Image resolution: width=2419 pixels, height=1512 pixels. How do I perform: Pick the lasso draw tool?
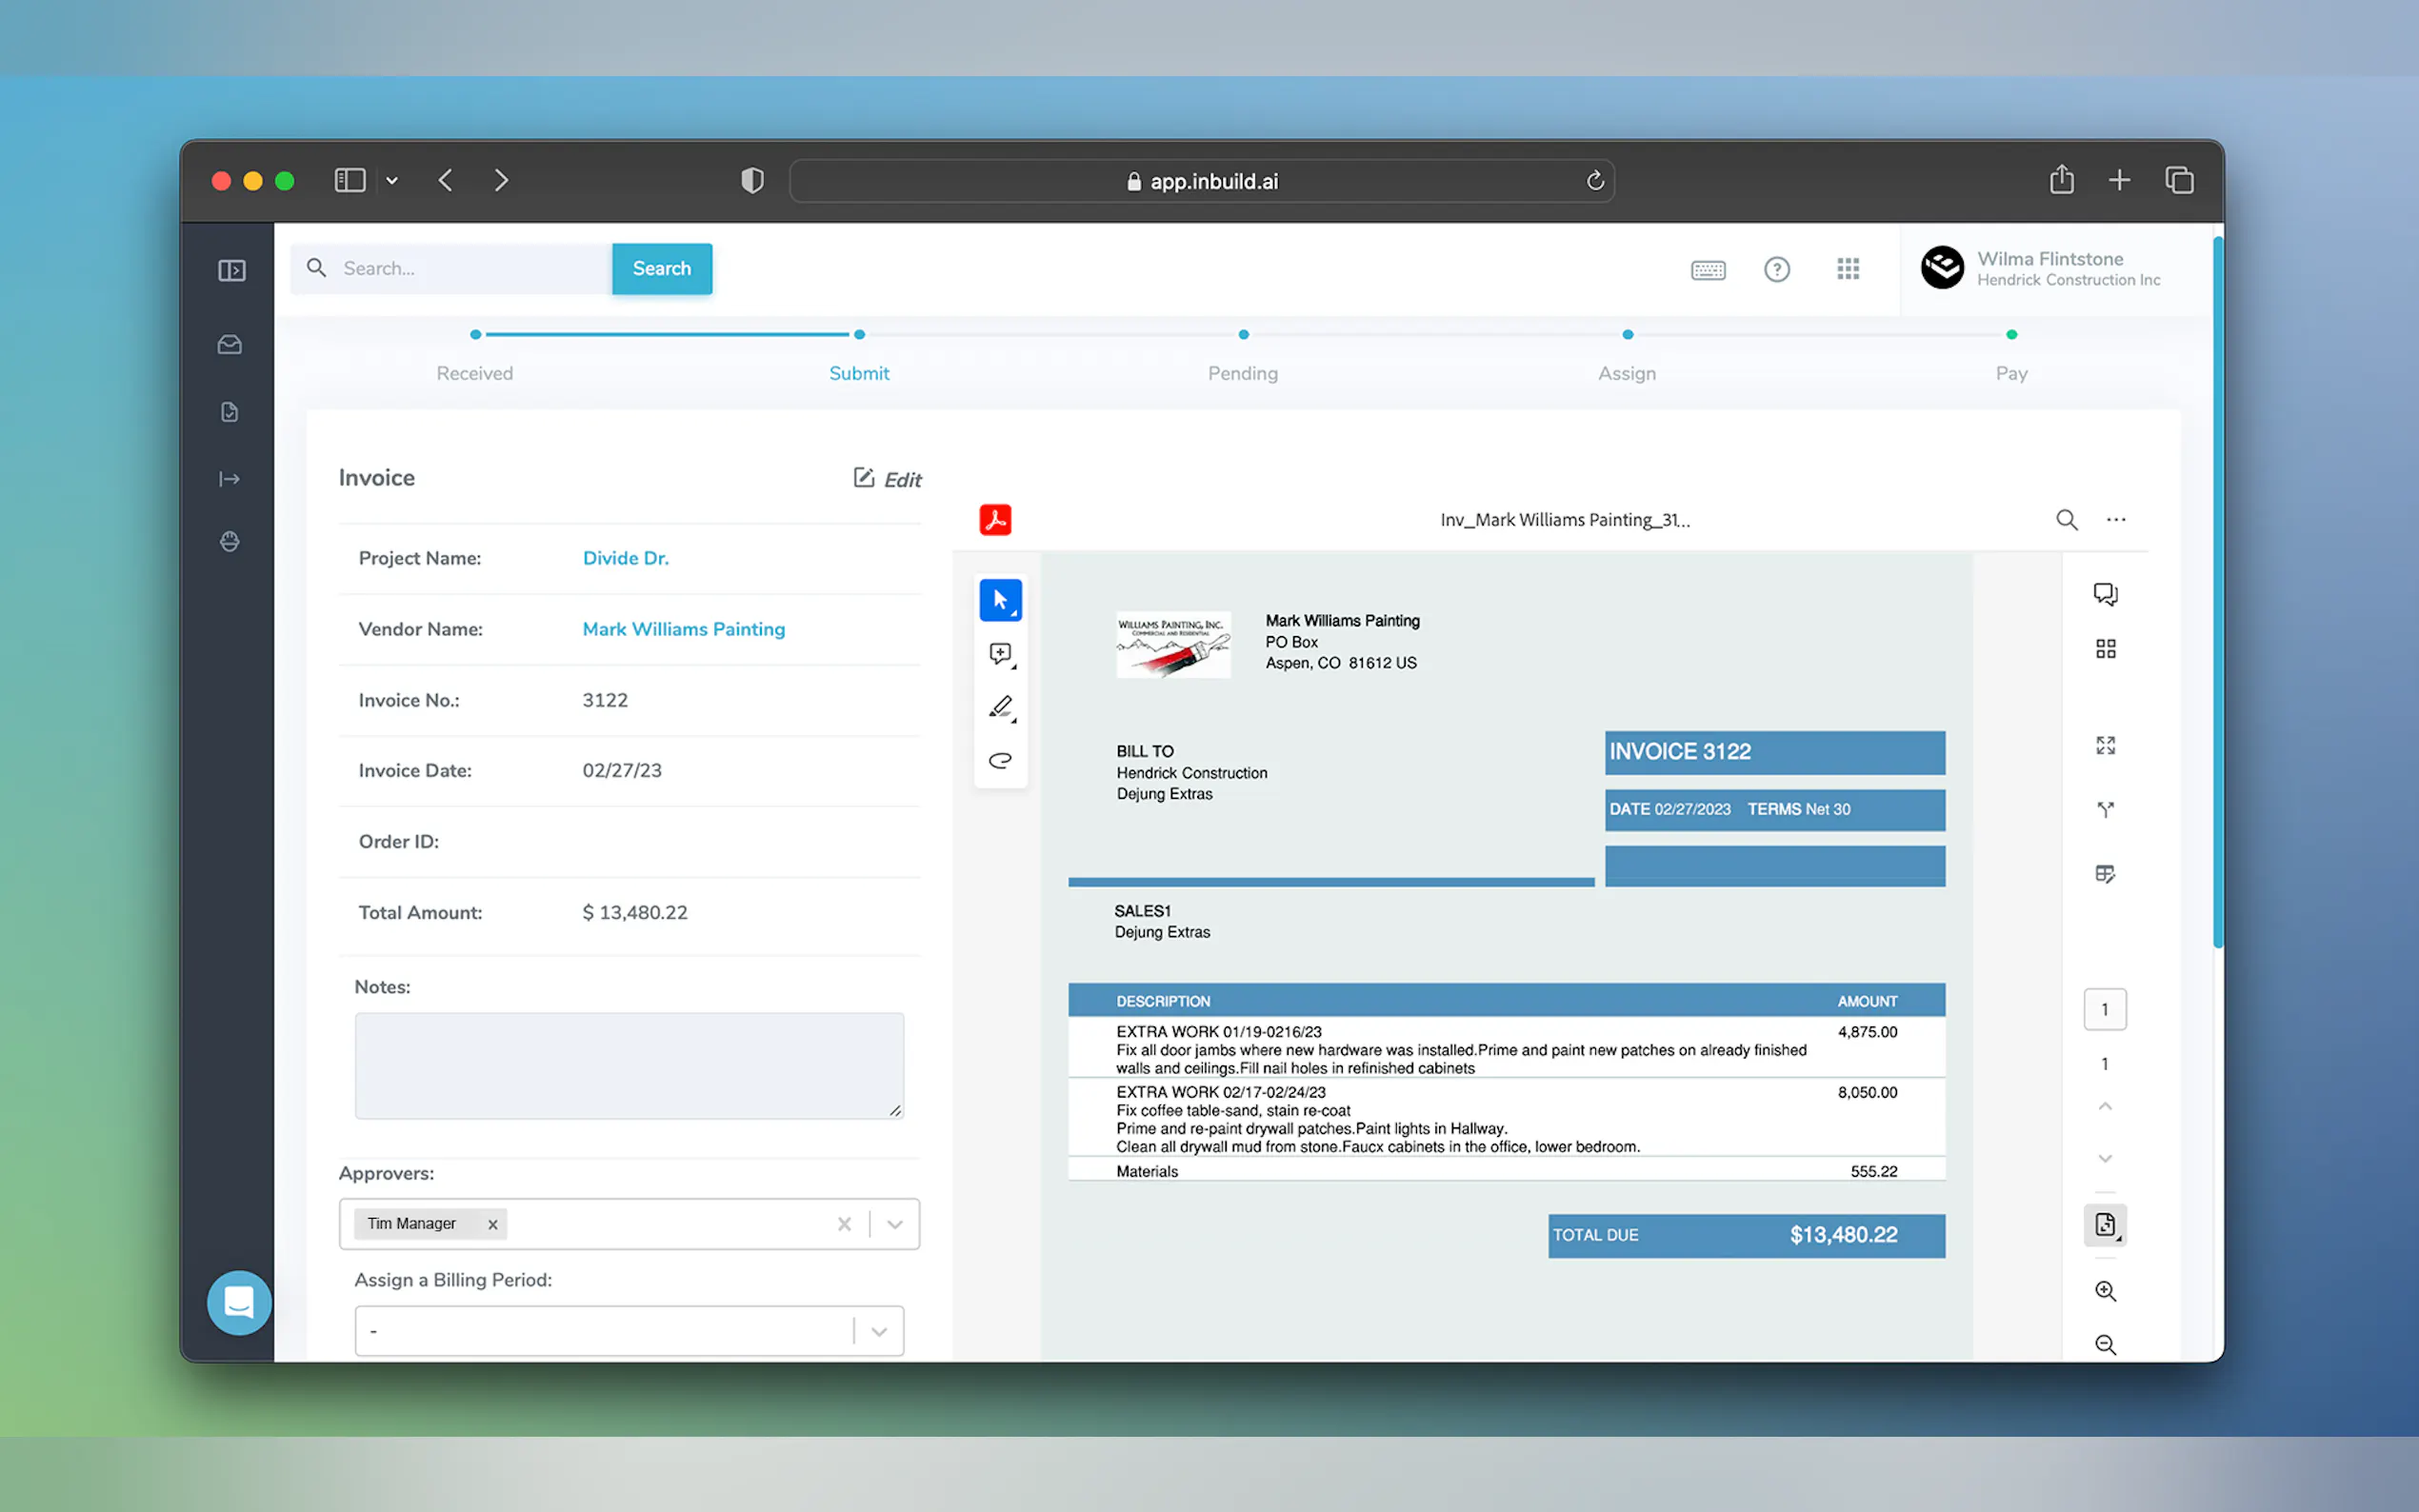point(1000,761)
